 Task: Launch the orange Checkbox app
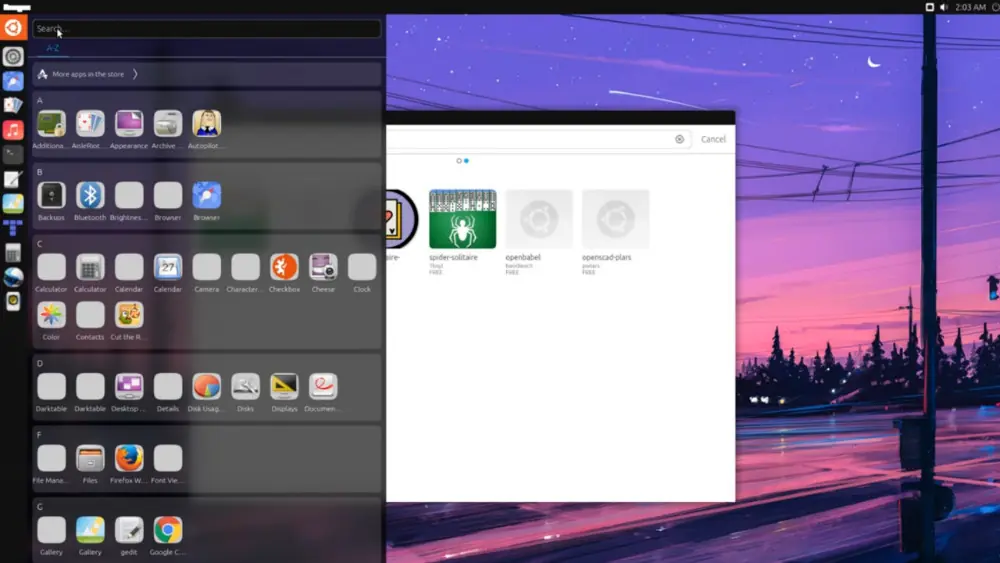pyautogui.click(x=284, y=267)
